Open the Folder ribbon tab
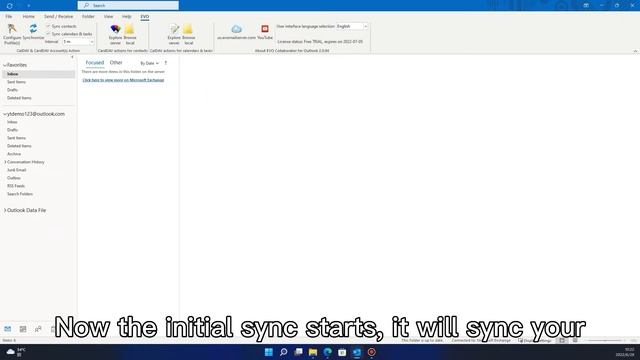640x360 pixels. [x=88, y=16]
